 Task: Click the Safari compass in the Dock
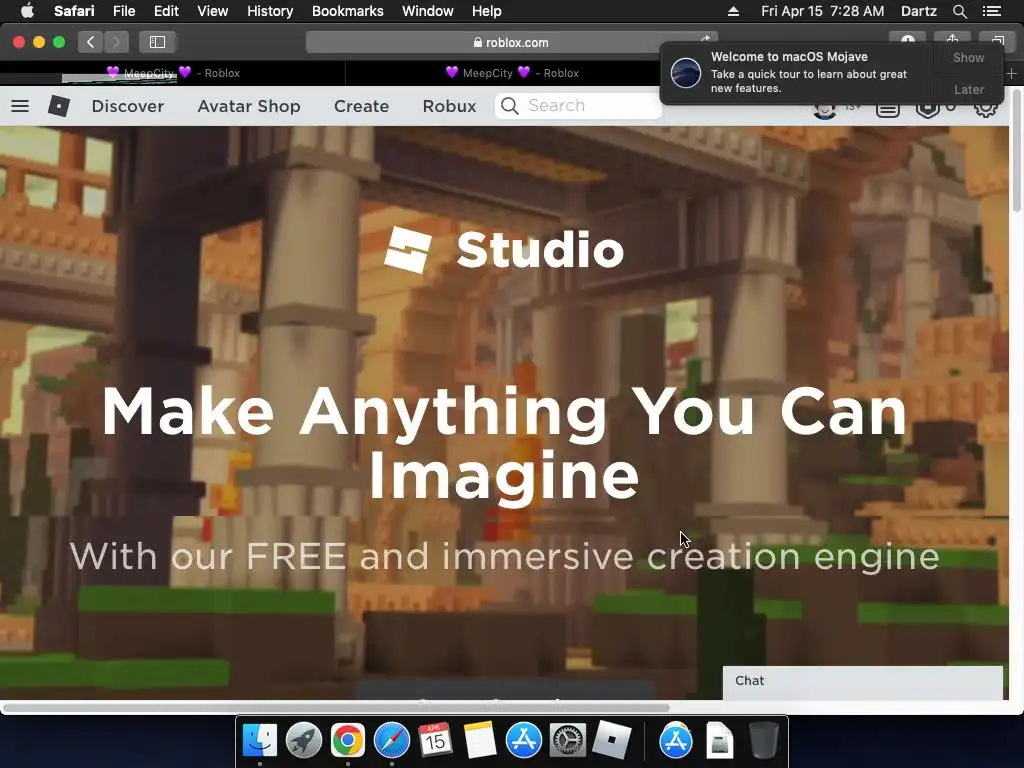tap(392, 741)
